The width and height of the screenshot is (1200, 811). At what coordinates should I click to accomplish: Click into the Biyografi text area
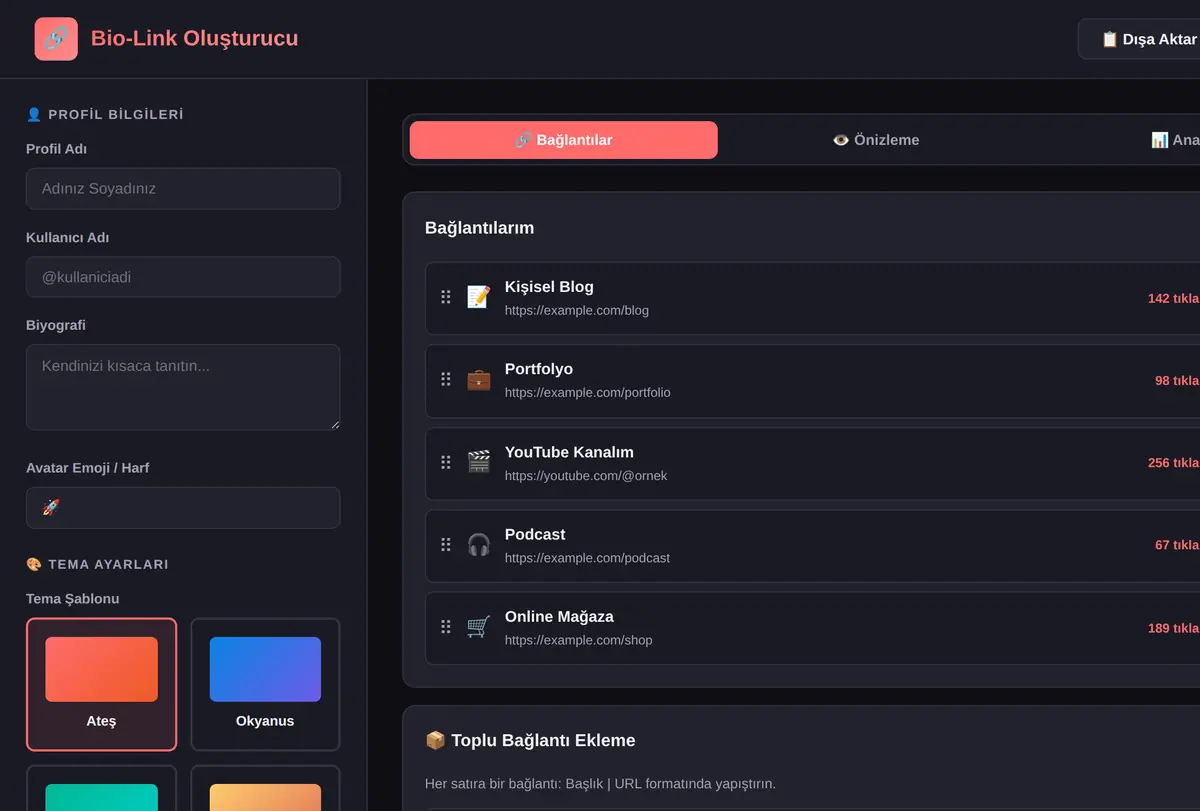tap(183, 387)
